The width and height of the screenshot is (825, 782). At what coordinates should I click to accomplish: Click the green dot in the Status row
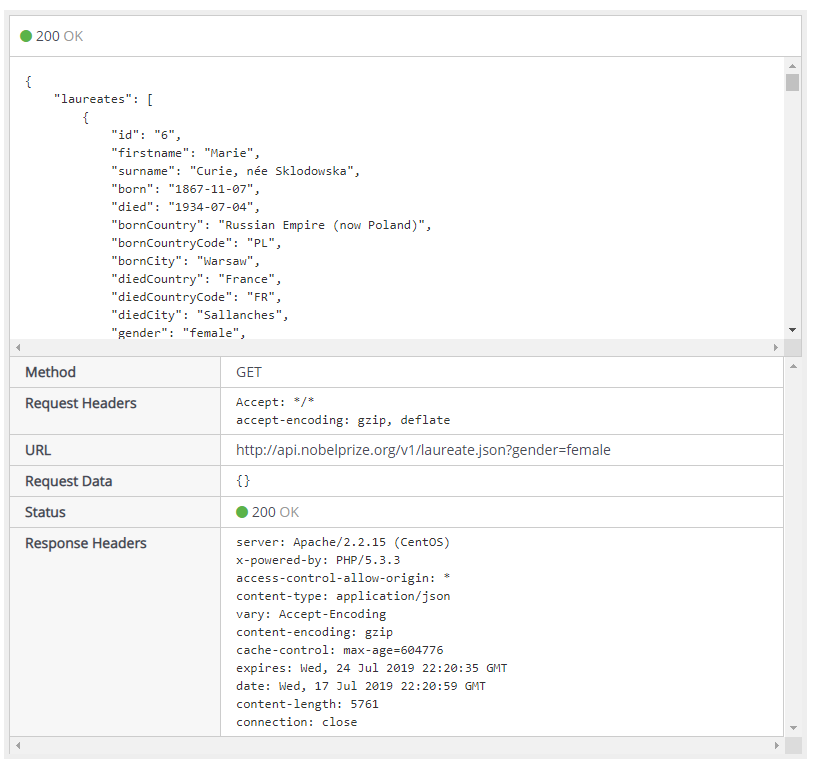242,512
